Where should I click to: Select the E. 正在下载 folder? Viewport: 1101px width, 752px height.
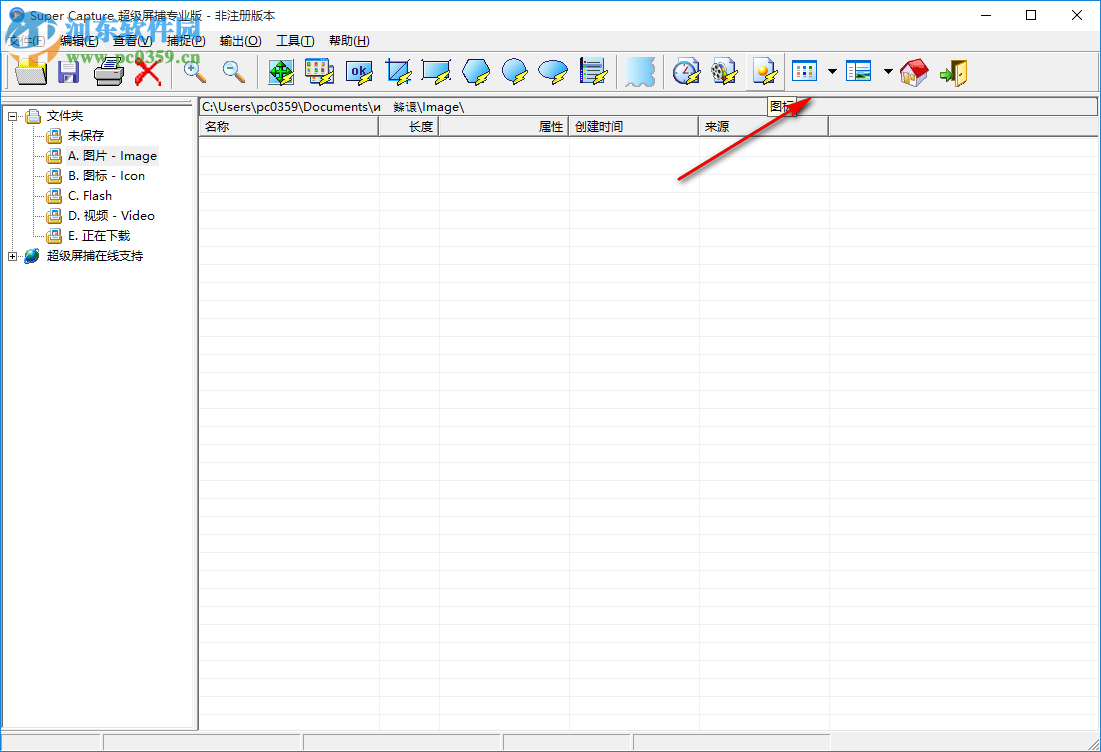tap(99, 236)
